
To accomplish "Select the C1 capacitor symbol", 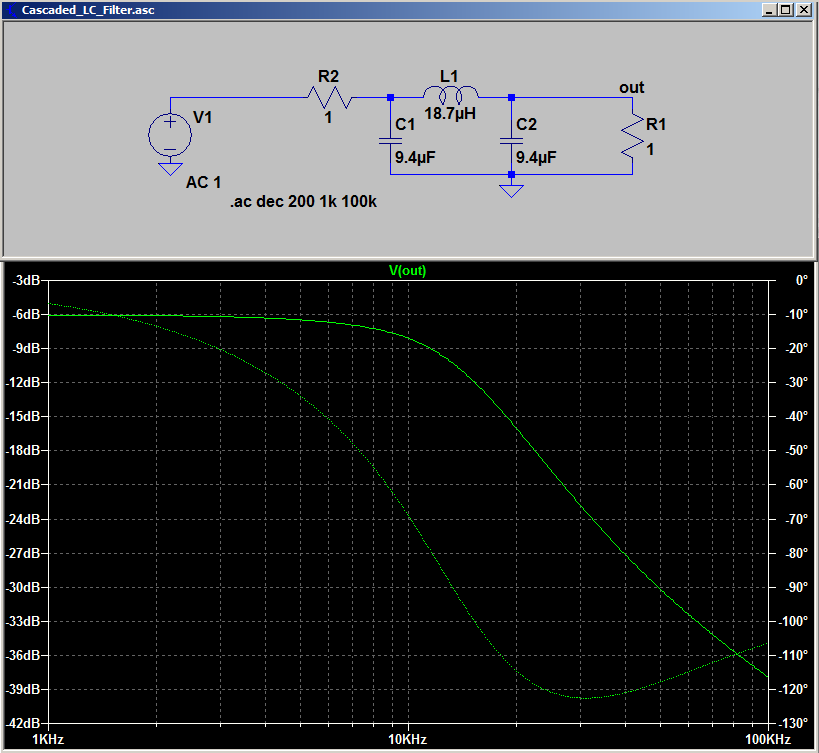I will tap(390, 140).
